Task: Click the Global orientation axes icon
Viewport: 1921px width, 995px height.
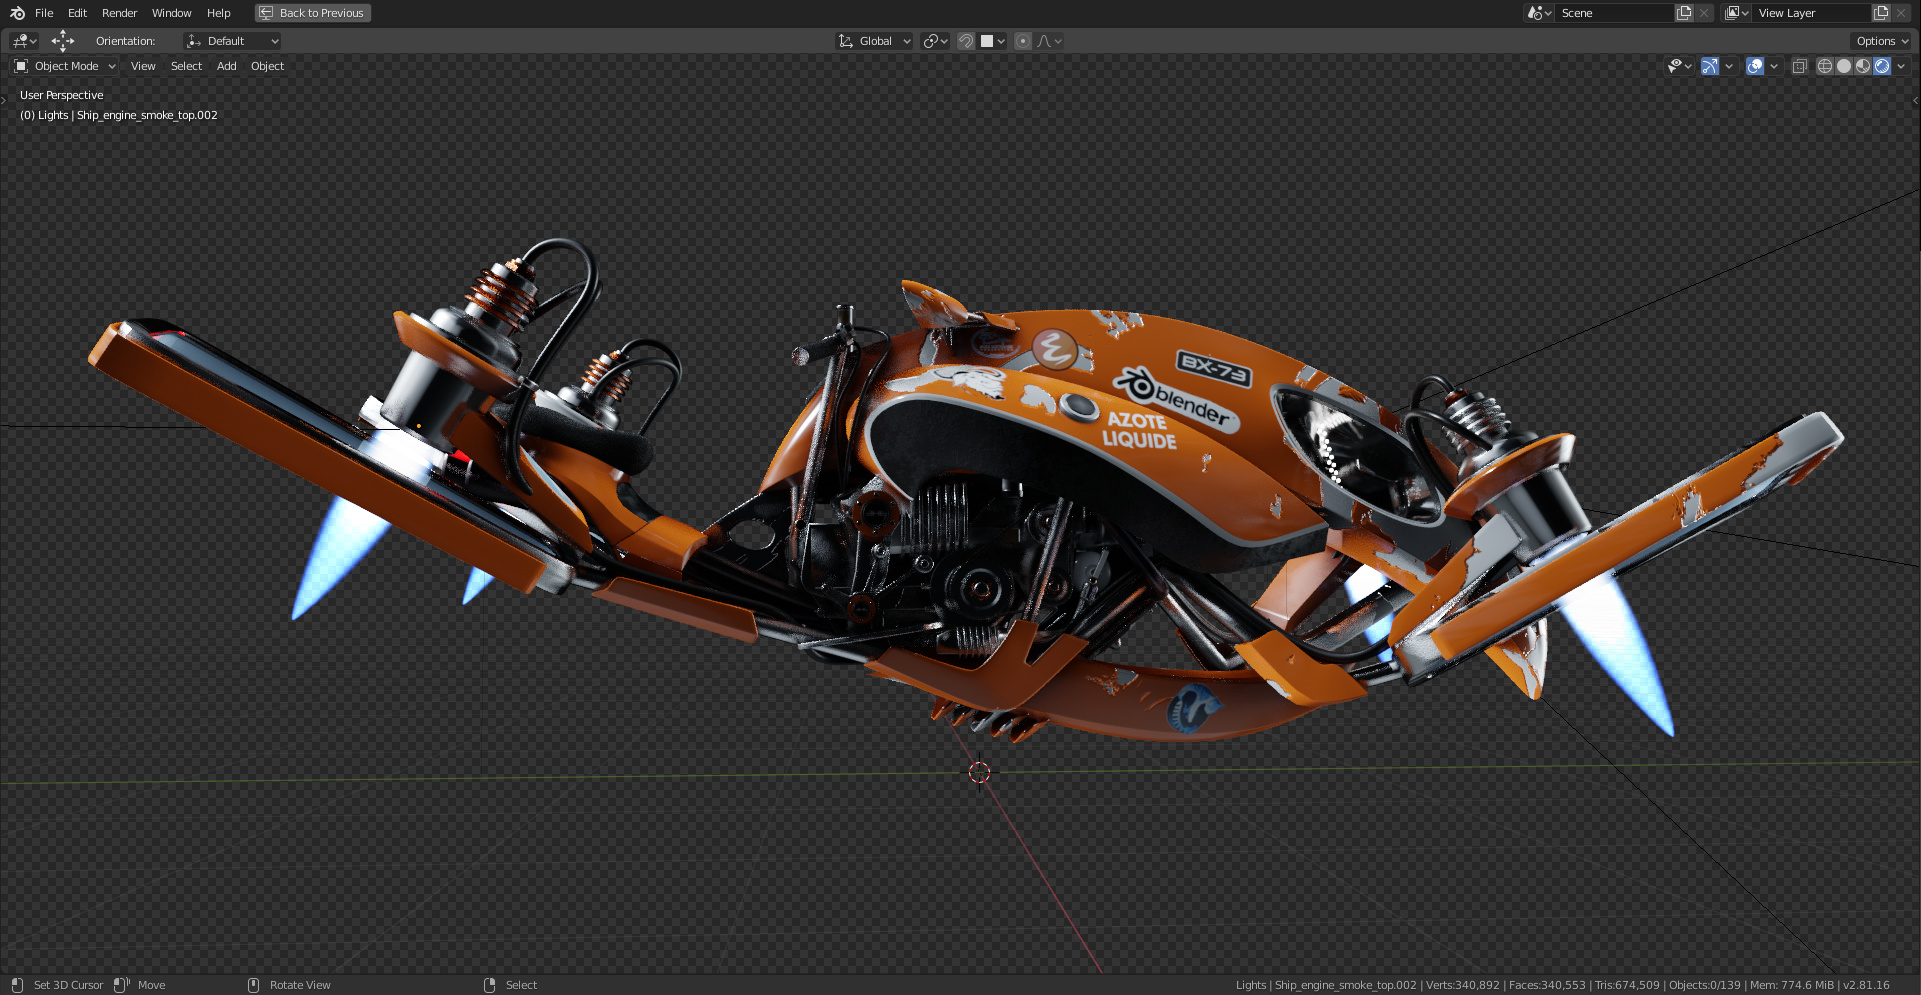Action: 846,41
